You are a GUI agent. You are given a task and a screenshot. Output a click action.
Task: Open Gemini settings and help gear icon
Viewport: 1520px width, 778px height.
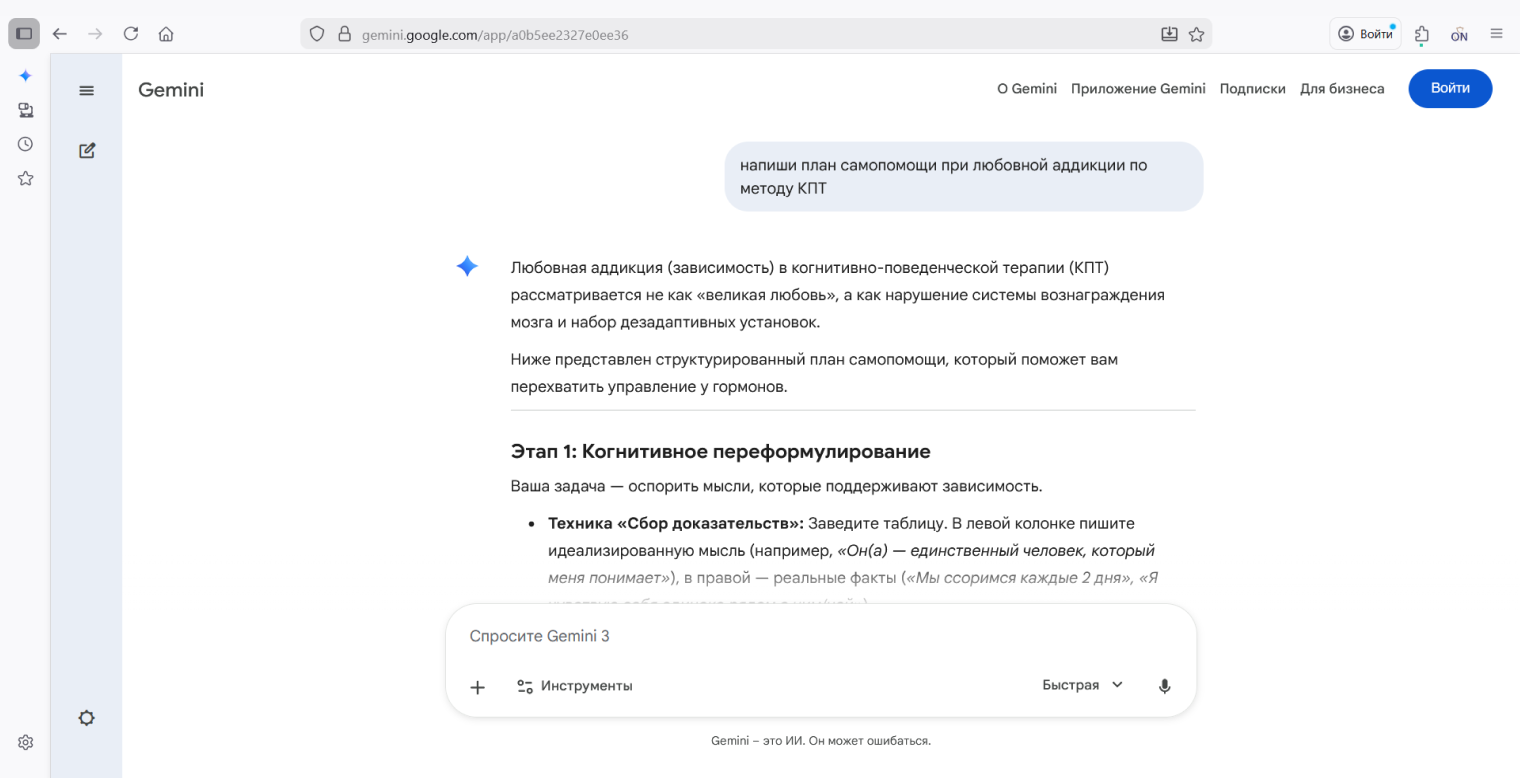click(86, 718)
